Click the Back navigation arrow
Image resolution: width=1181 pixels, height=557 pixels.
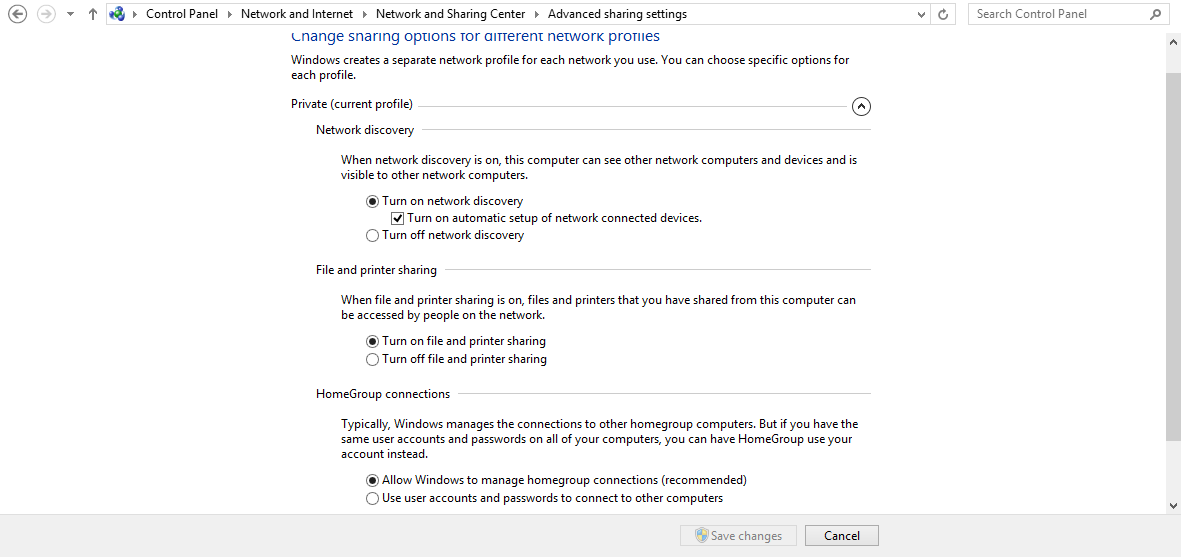click(17, 14)
